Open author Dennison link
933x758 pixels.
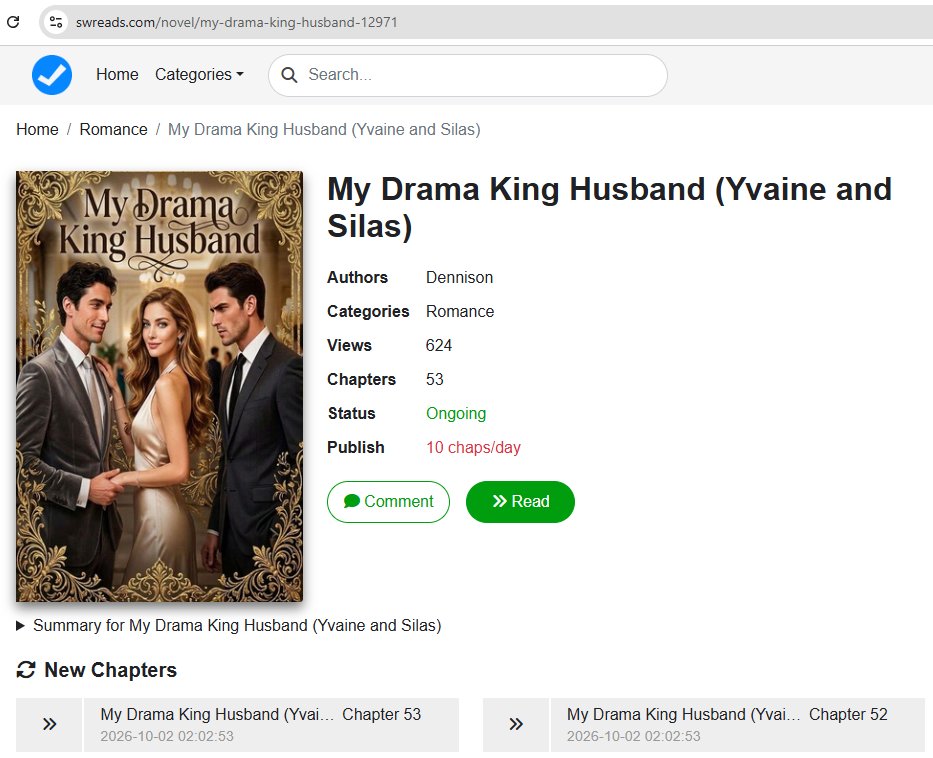coord(459,277)
